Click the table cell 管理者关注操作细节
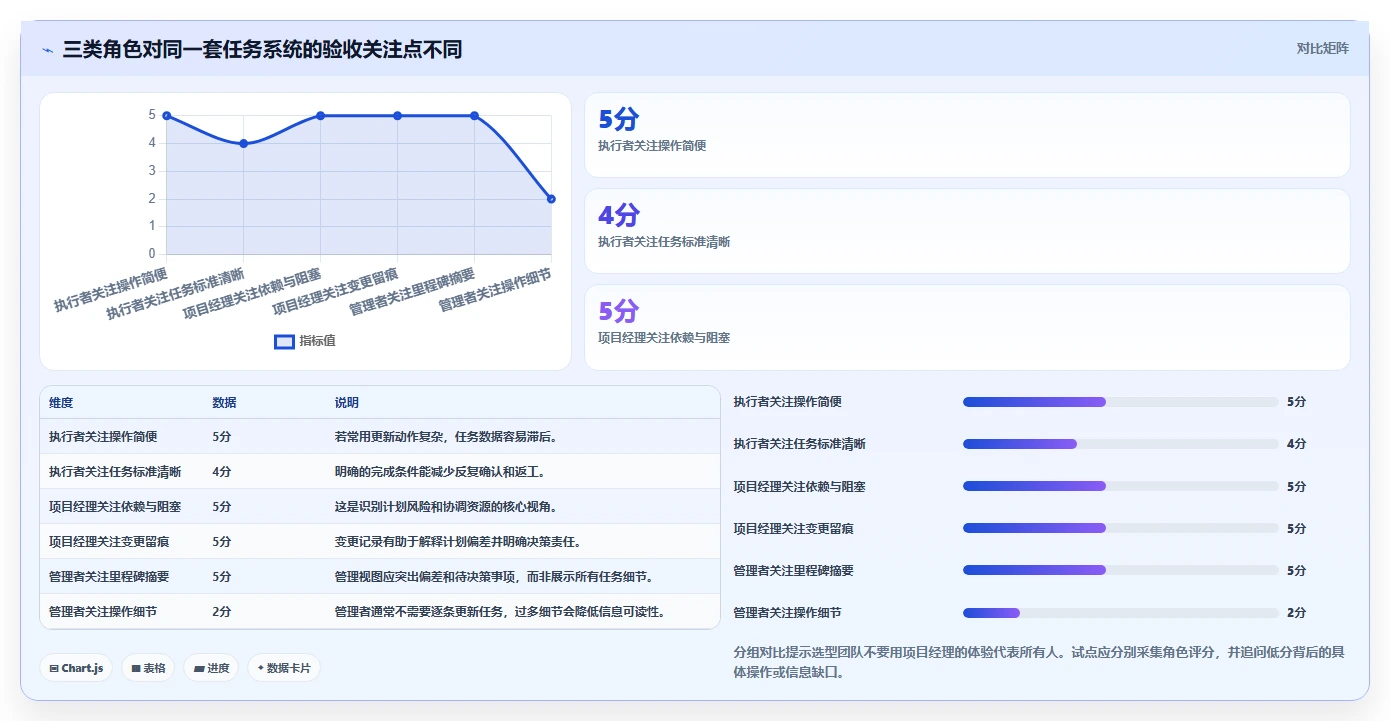The height and width of the screenshot is (721, 1390). pyautogui.click(x=103, y=612)
